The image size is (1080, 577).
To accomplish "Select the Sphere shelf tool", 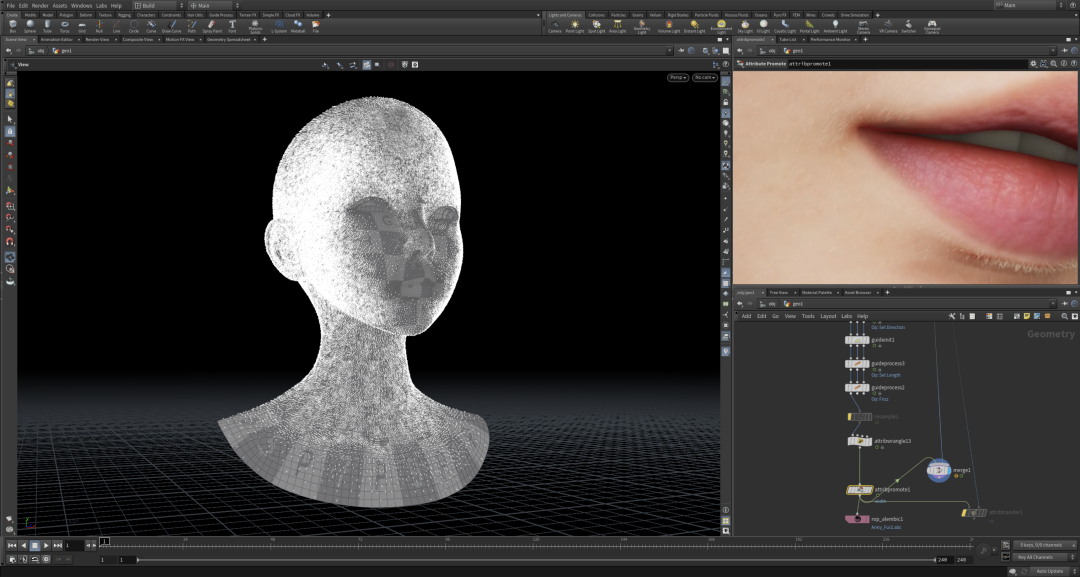I will coord(30,26).
